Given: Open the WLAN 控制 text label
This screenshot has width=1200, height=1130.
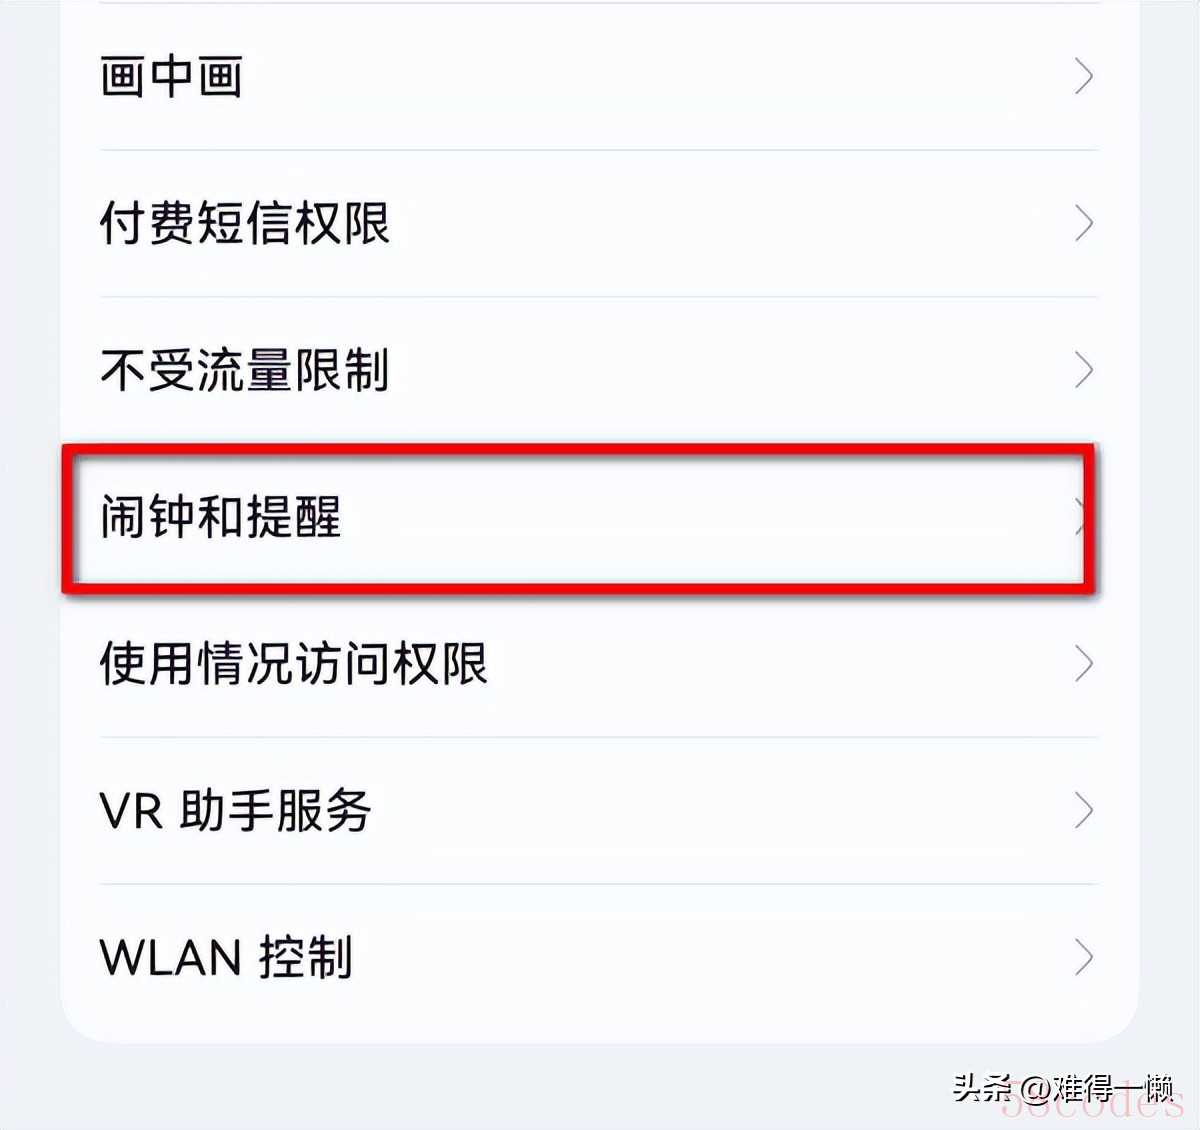Looking at the screenshot, I should tap(226, 957).
